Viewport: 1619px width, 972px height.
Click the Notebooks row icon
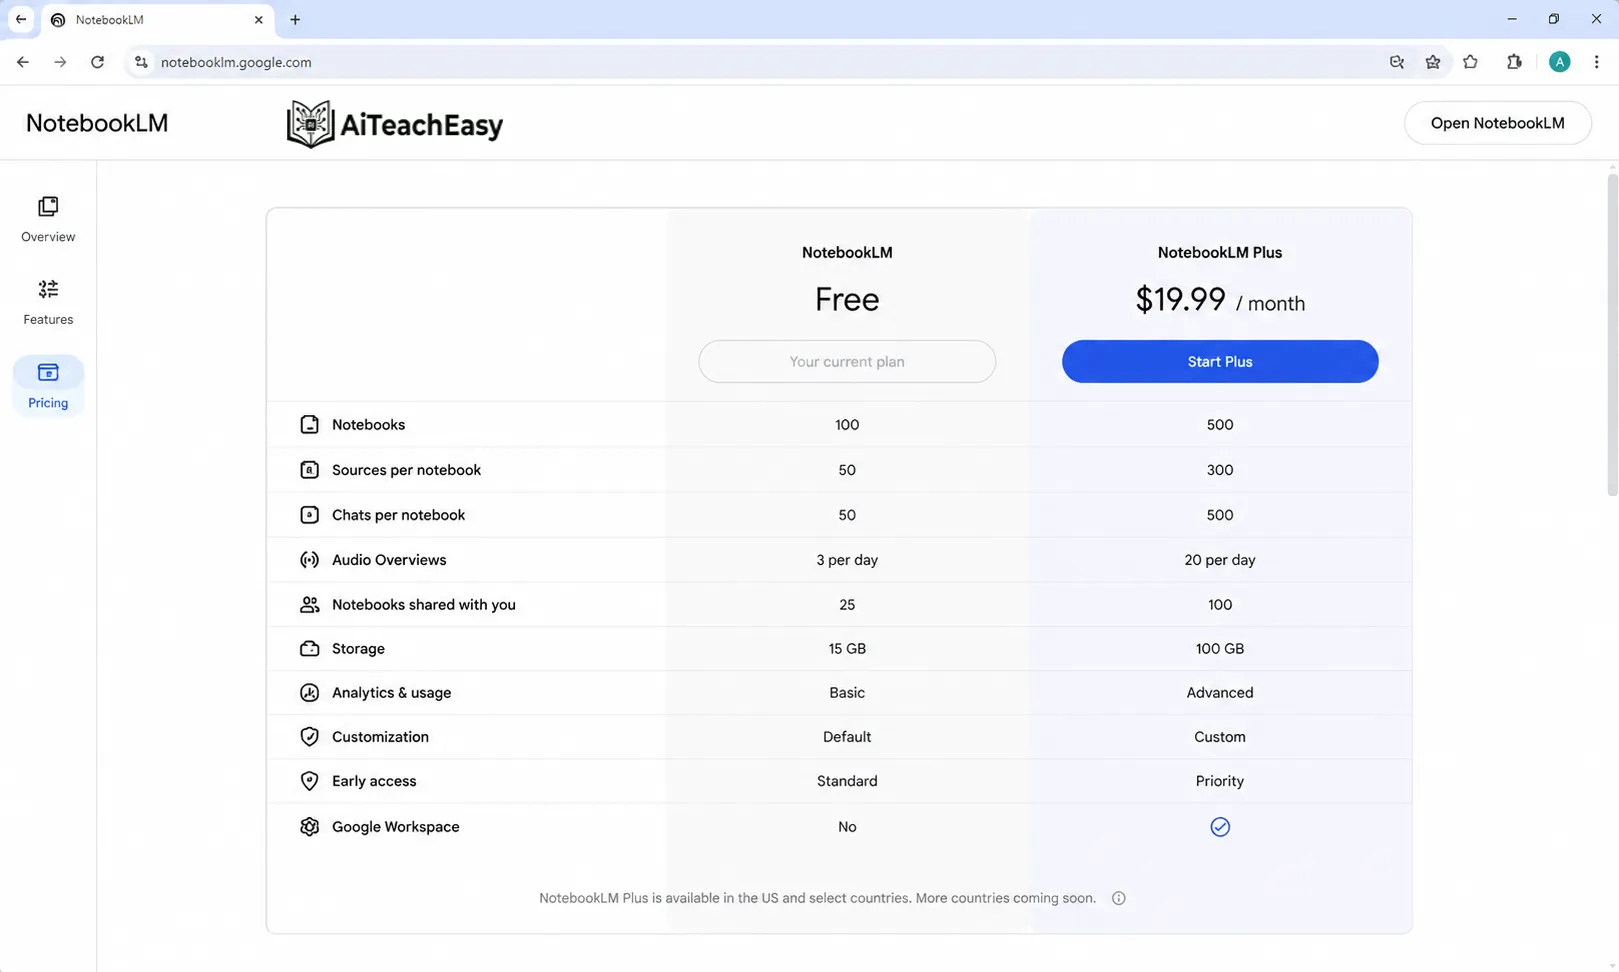pyautogui.click(x=309, y=425)
